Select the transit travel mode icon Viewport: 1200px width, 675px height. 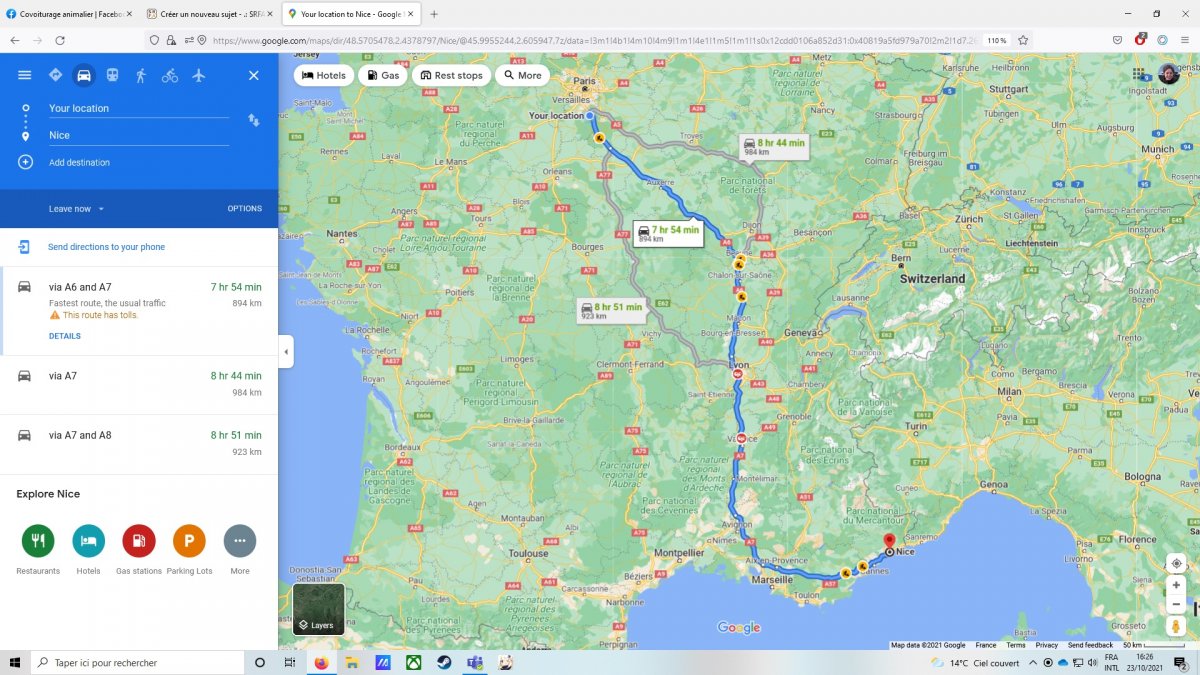[112, 75]
